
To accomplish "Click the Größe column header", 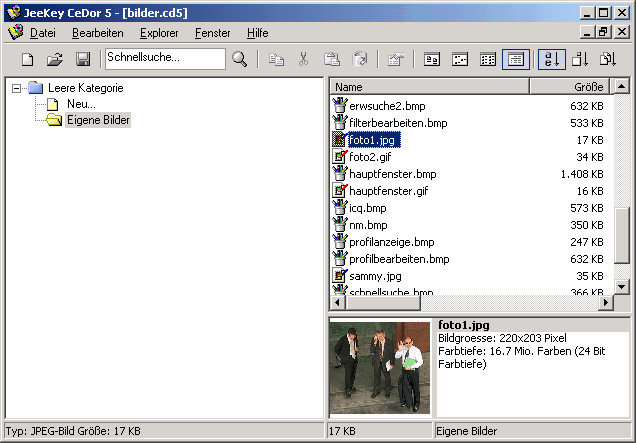I will point(569,87).
